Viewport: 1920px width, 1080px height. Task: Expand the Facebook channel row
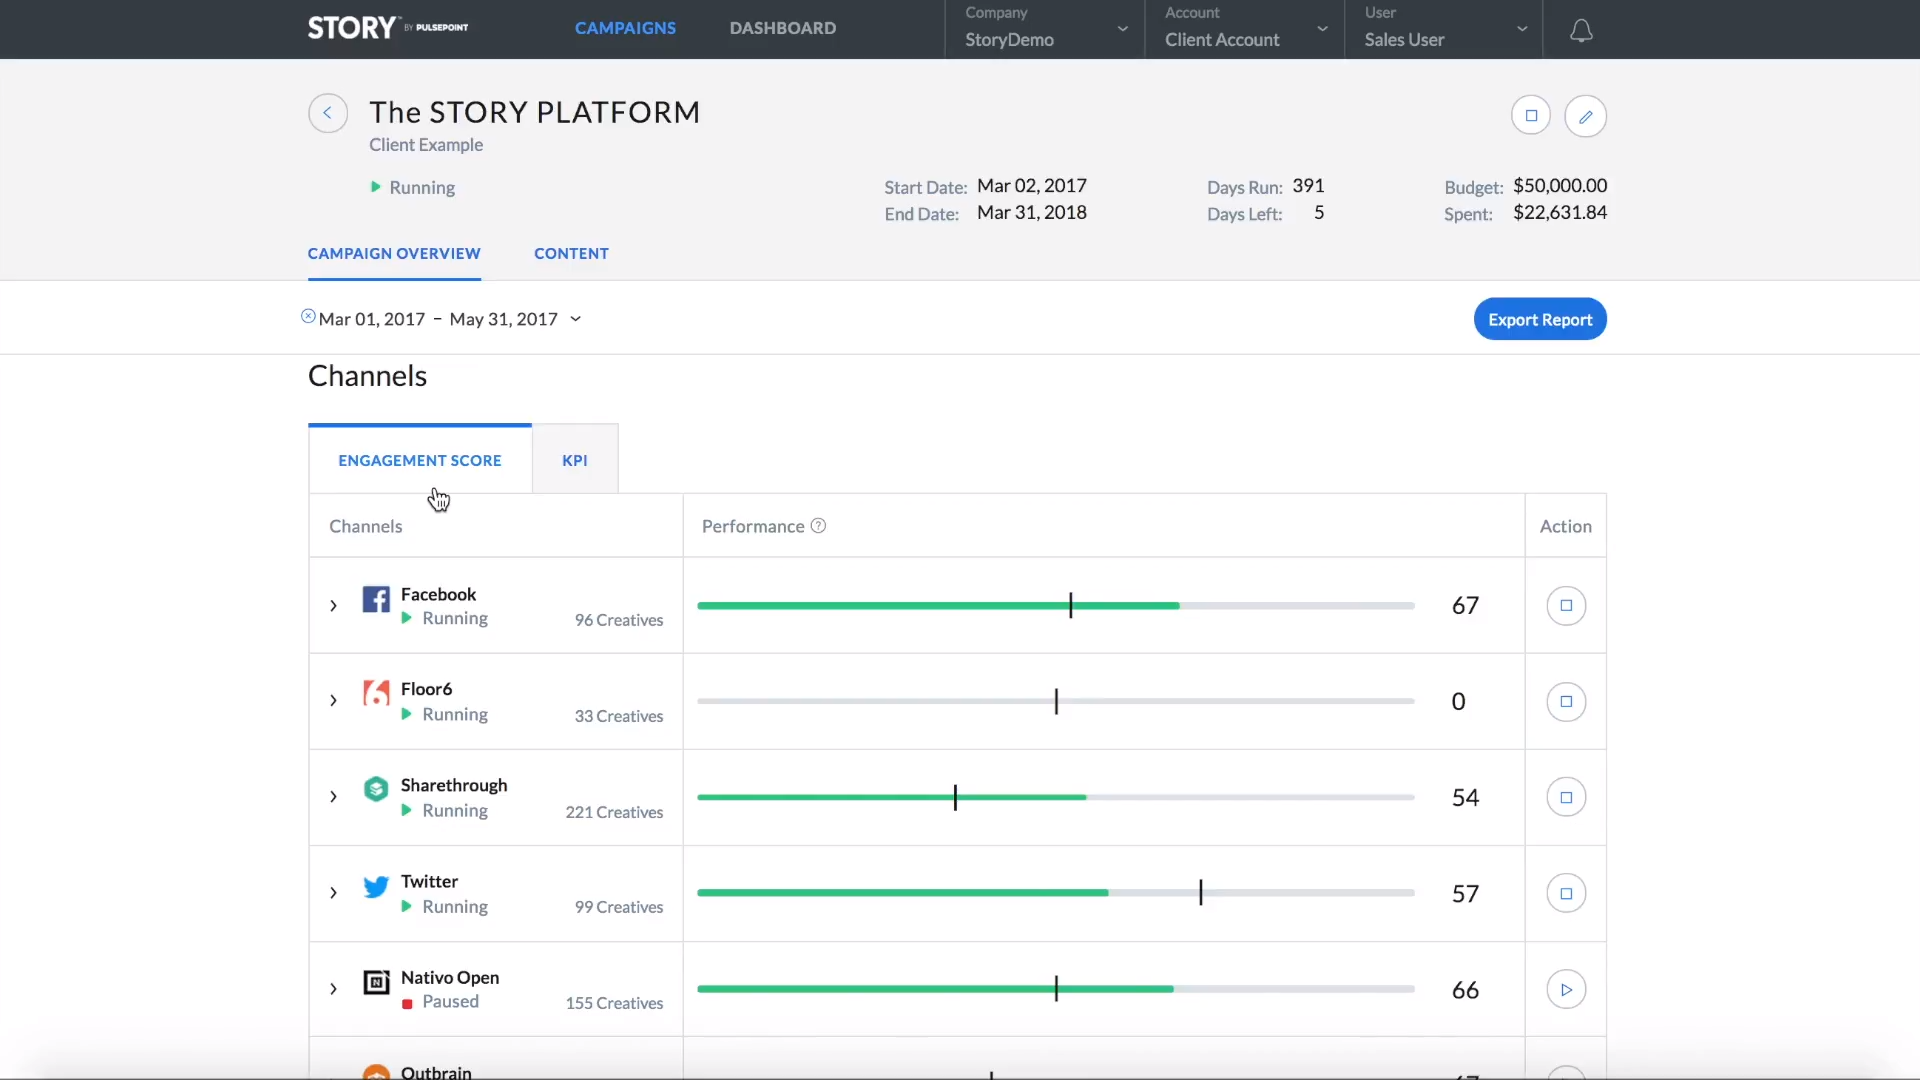[x=333, y=605]
